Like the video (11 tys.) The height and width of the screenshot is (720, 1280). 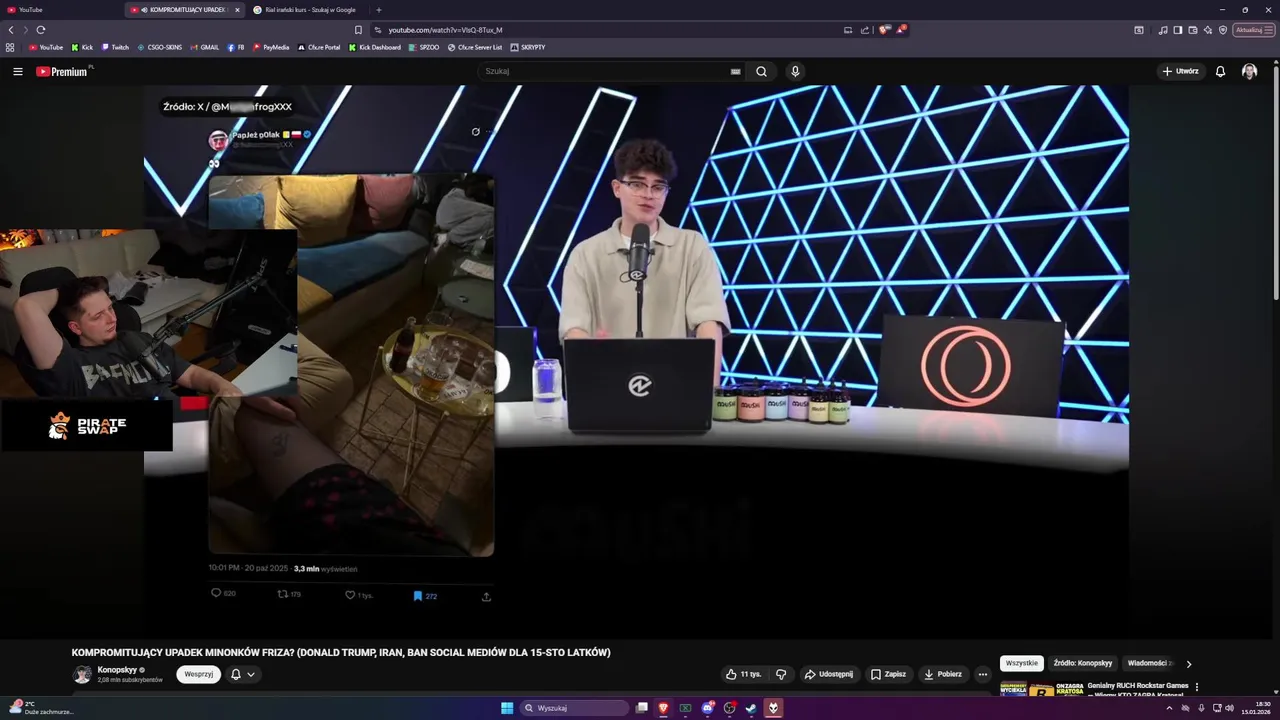click(x=743, y=674)
